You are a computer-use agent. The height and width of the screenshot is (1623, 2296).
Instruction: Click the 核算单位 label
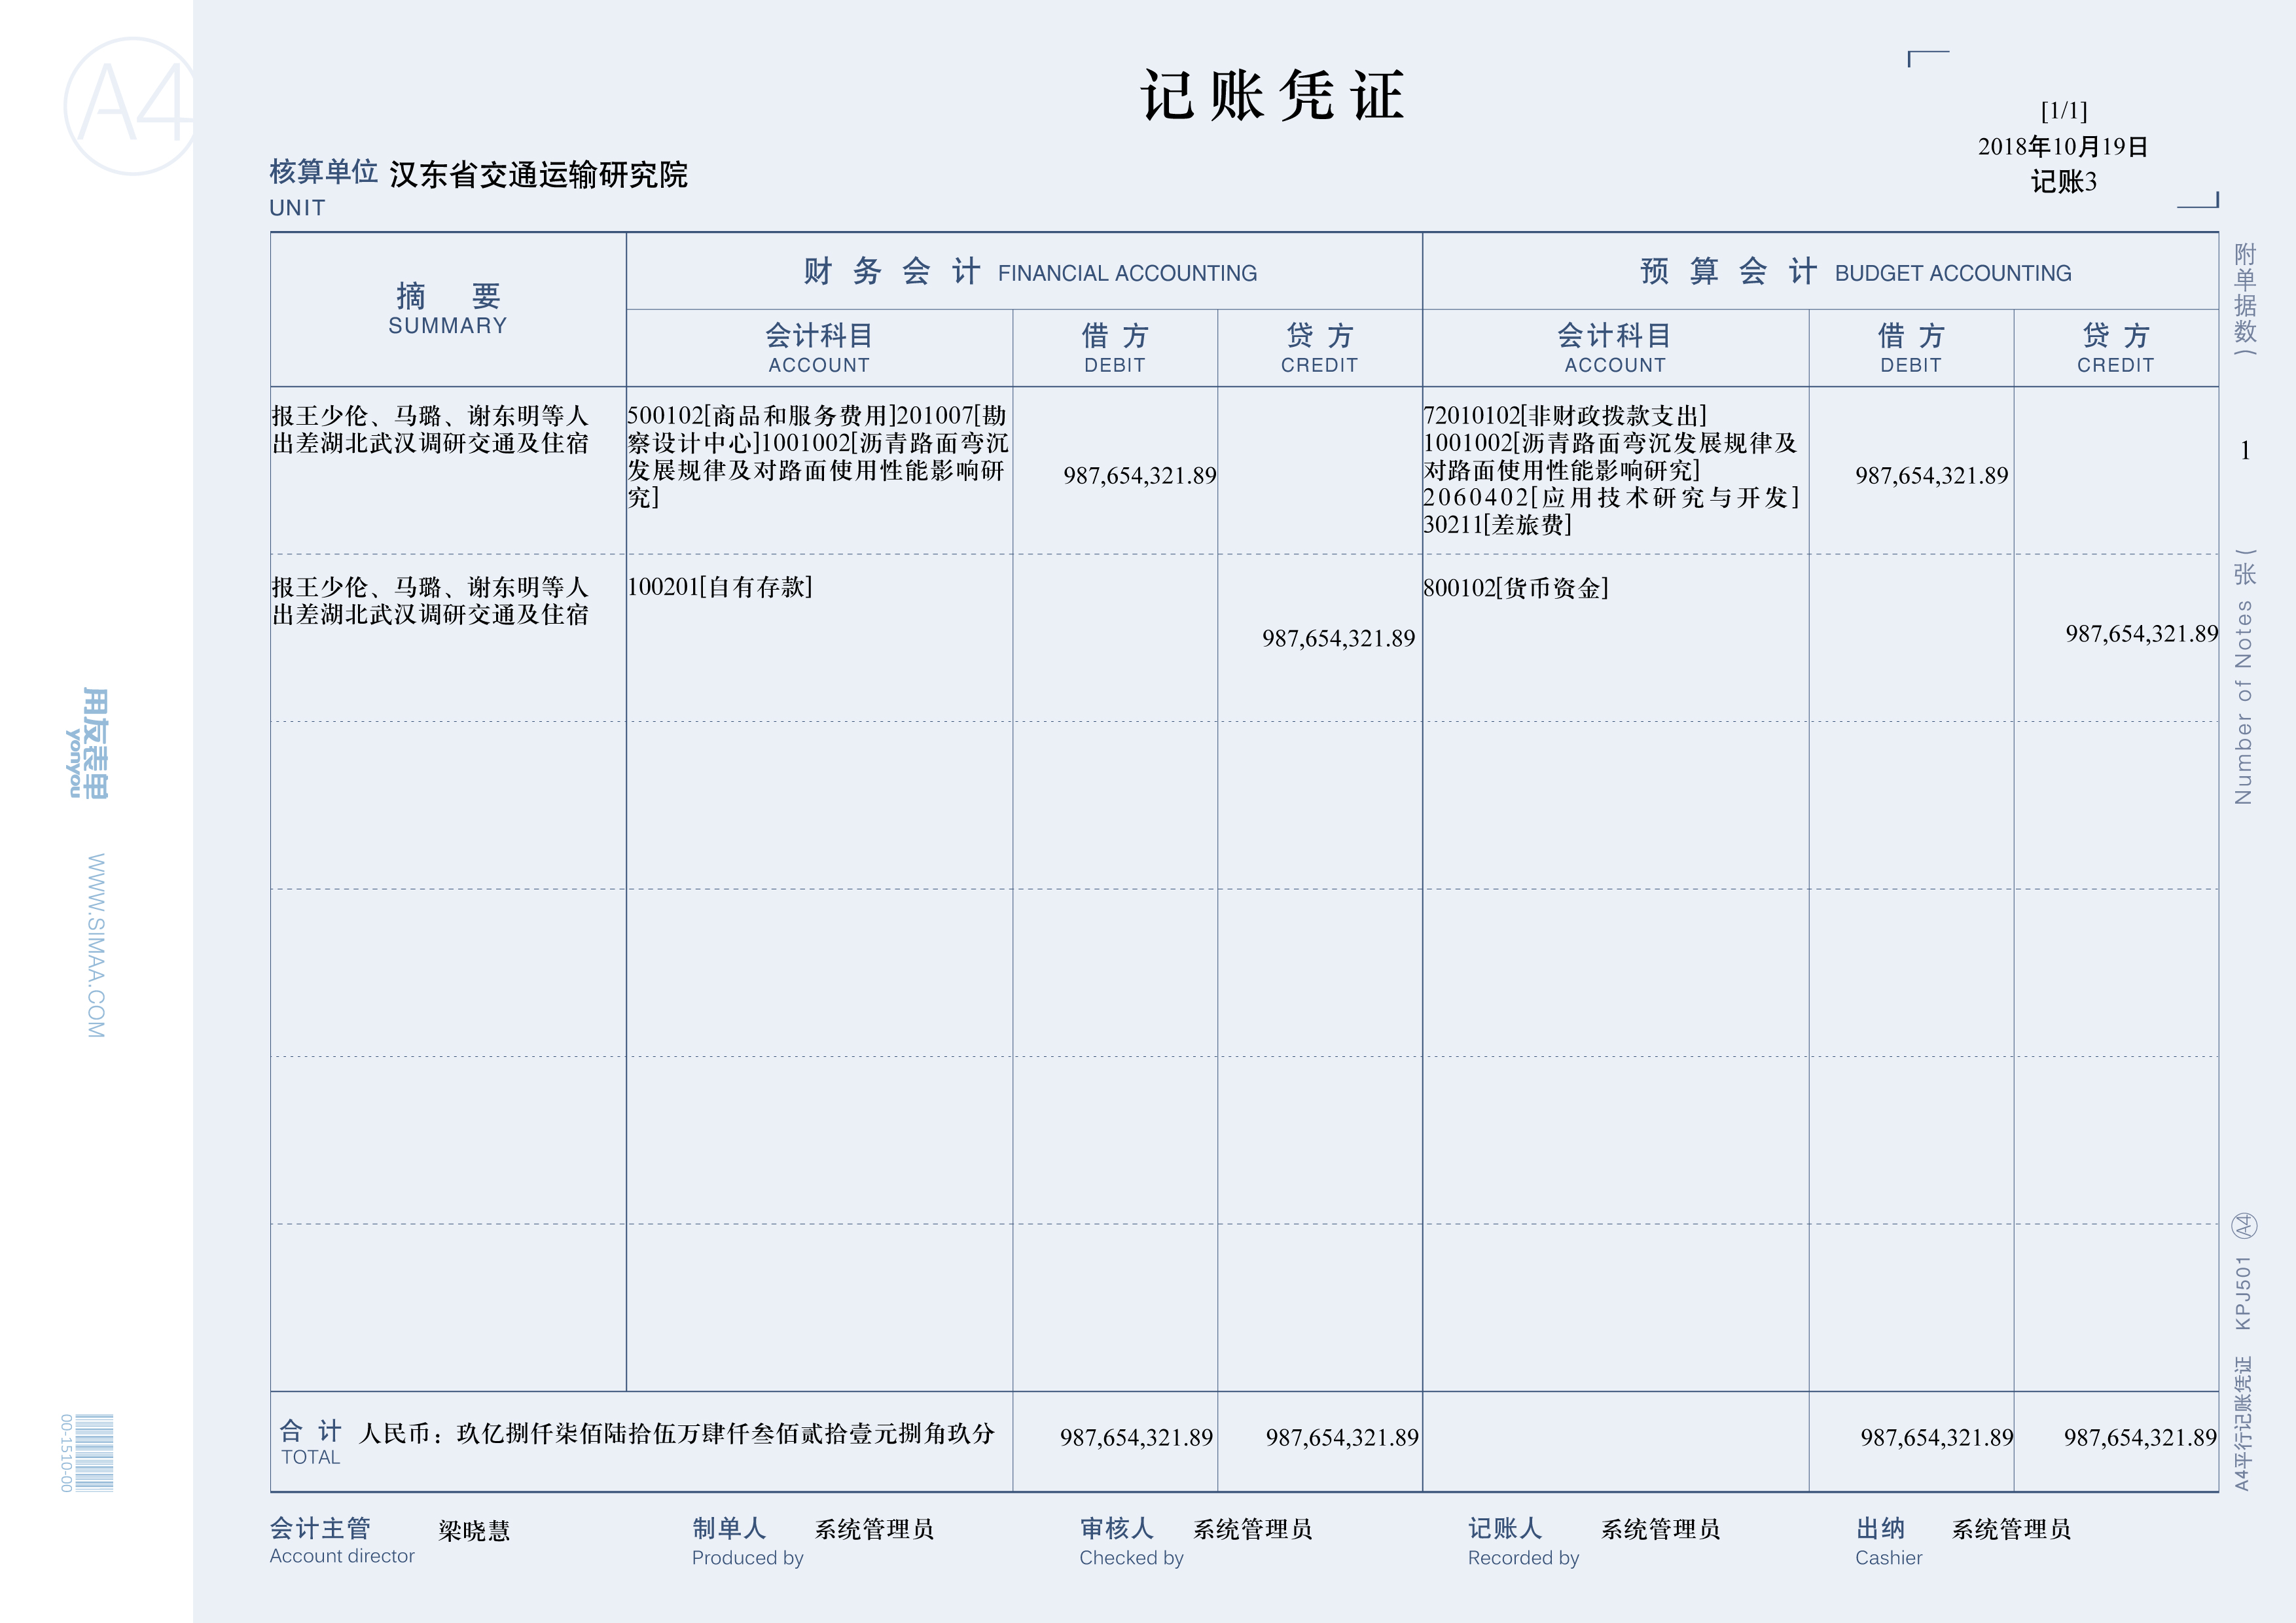323,172
